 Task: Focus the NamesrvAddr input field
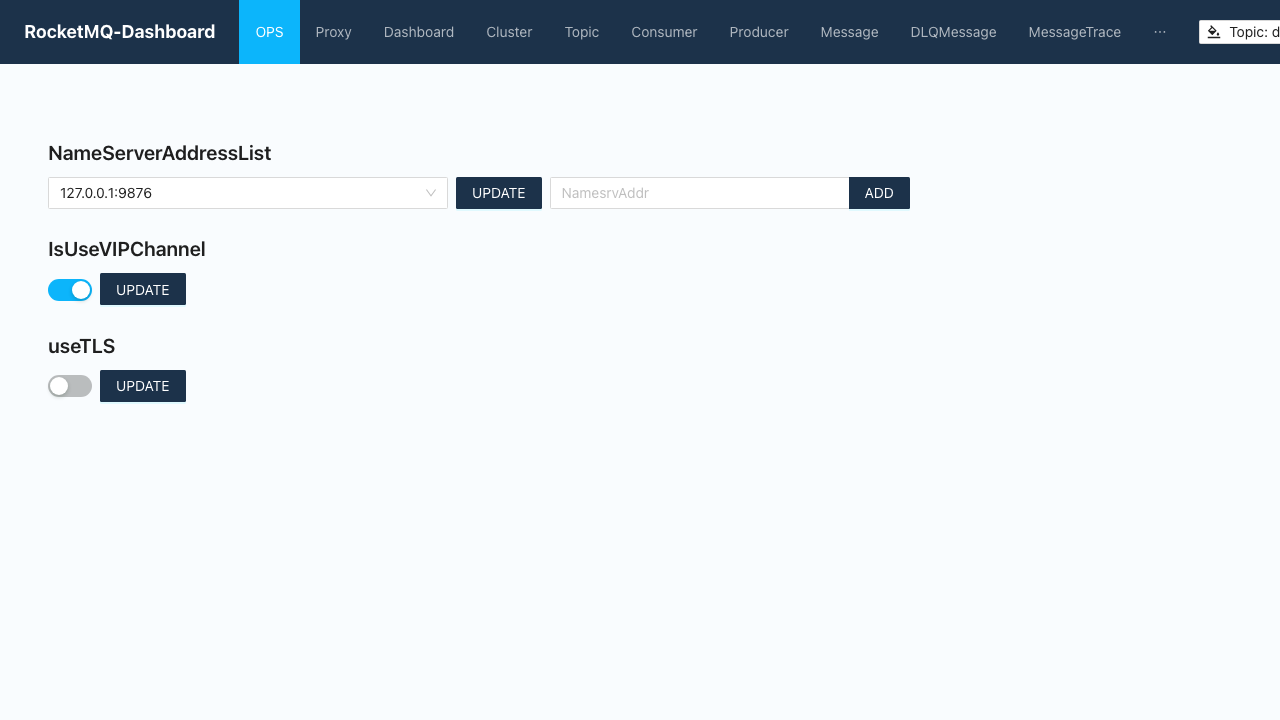click(700, 193)
